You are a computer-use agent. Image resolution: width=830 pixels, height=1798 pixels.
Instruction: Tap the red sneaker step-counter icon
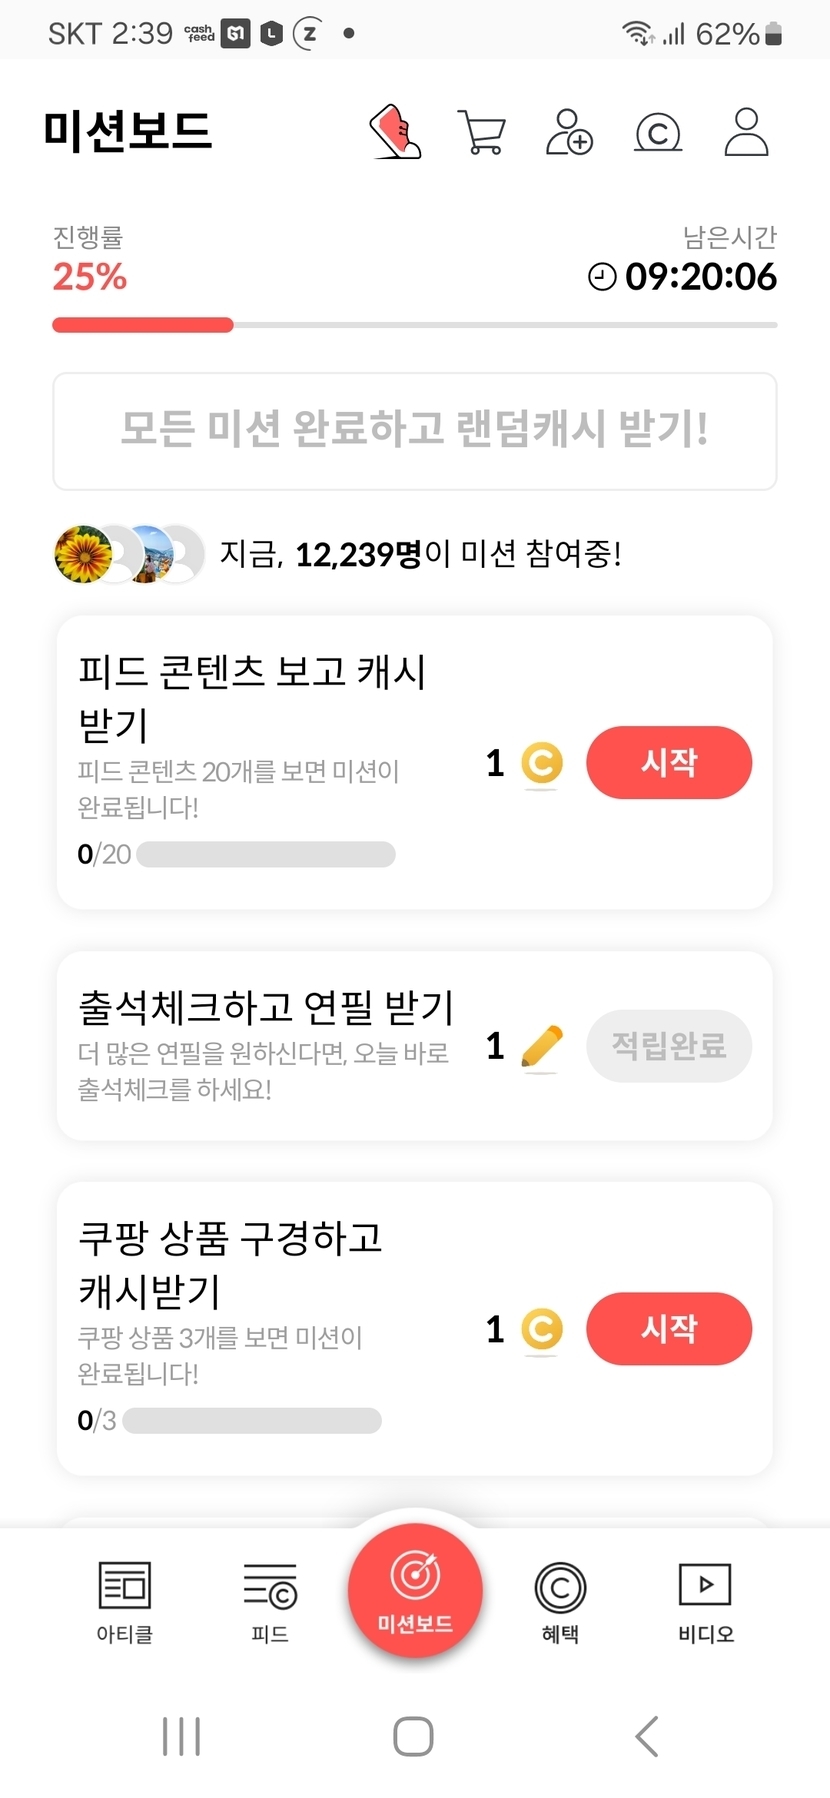[x=396, y=132]
